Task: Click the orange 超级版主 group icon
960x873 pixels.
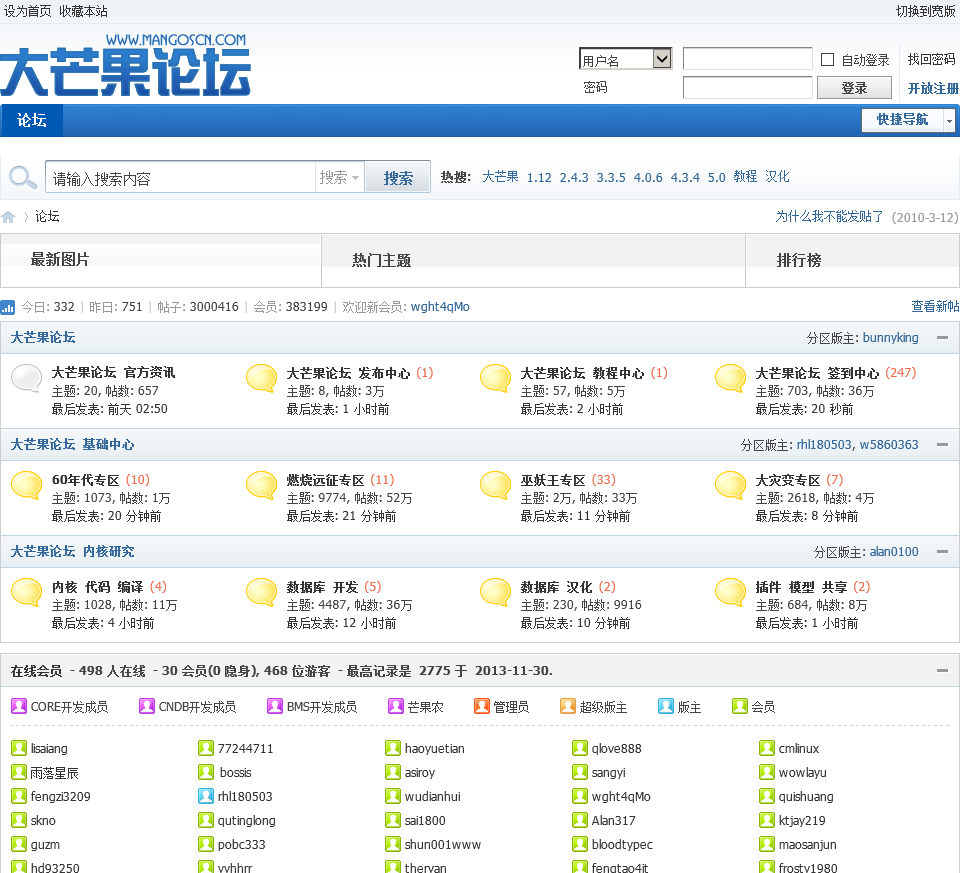Action: pyautogui.click(x=568, y=706)
